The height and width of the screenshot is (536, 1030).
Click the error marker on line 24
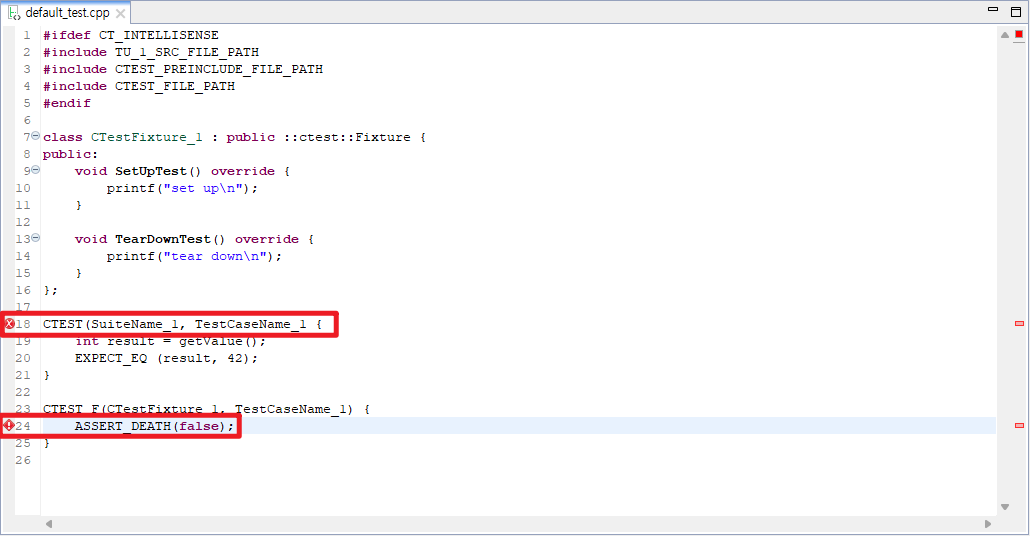tap(9, 426)
